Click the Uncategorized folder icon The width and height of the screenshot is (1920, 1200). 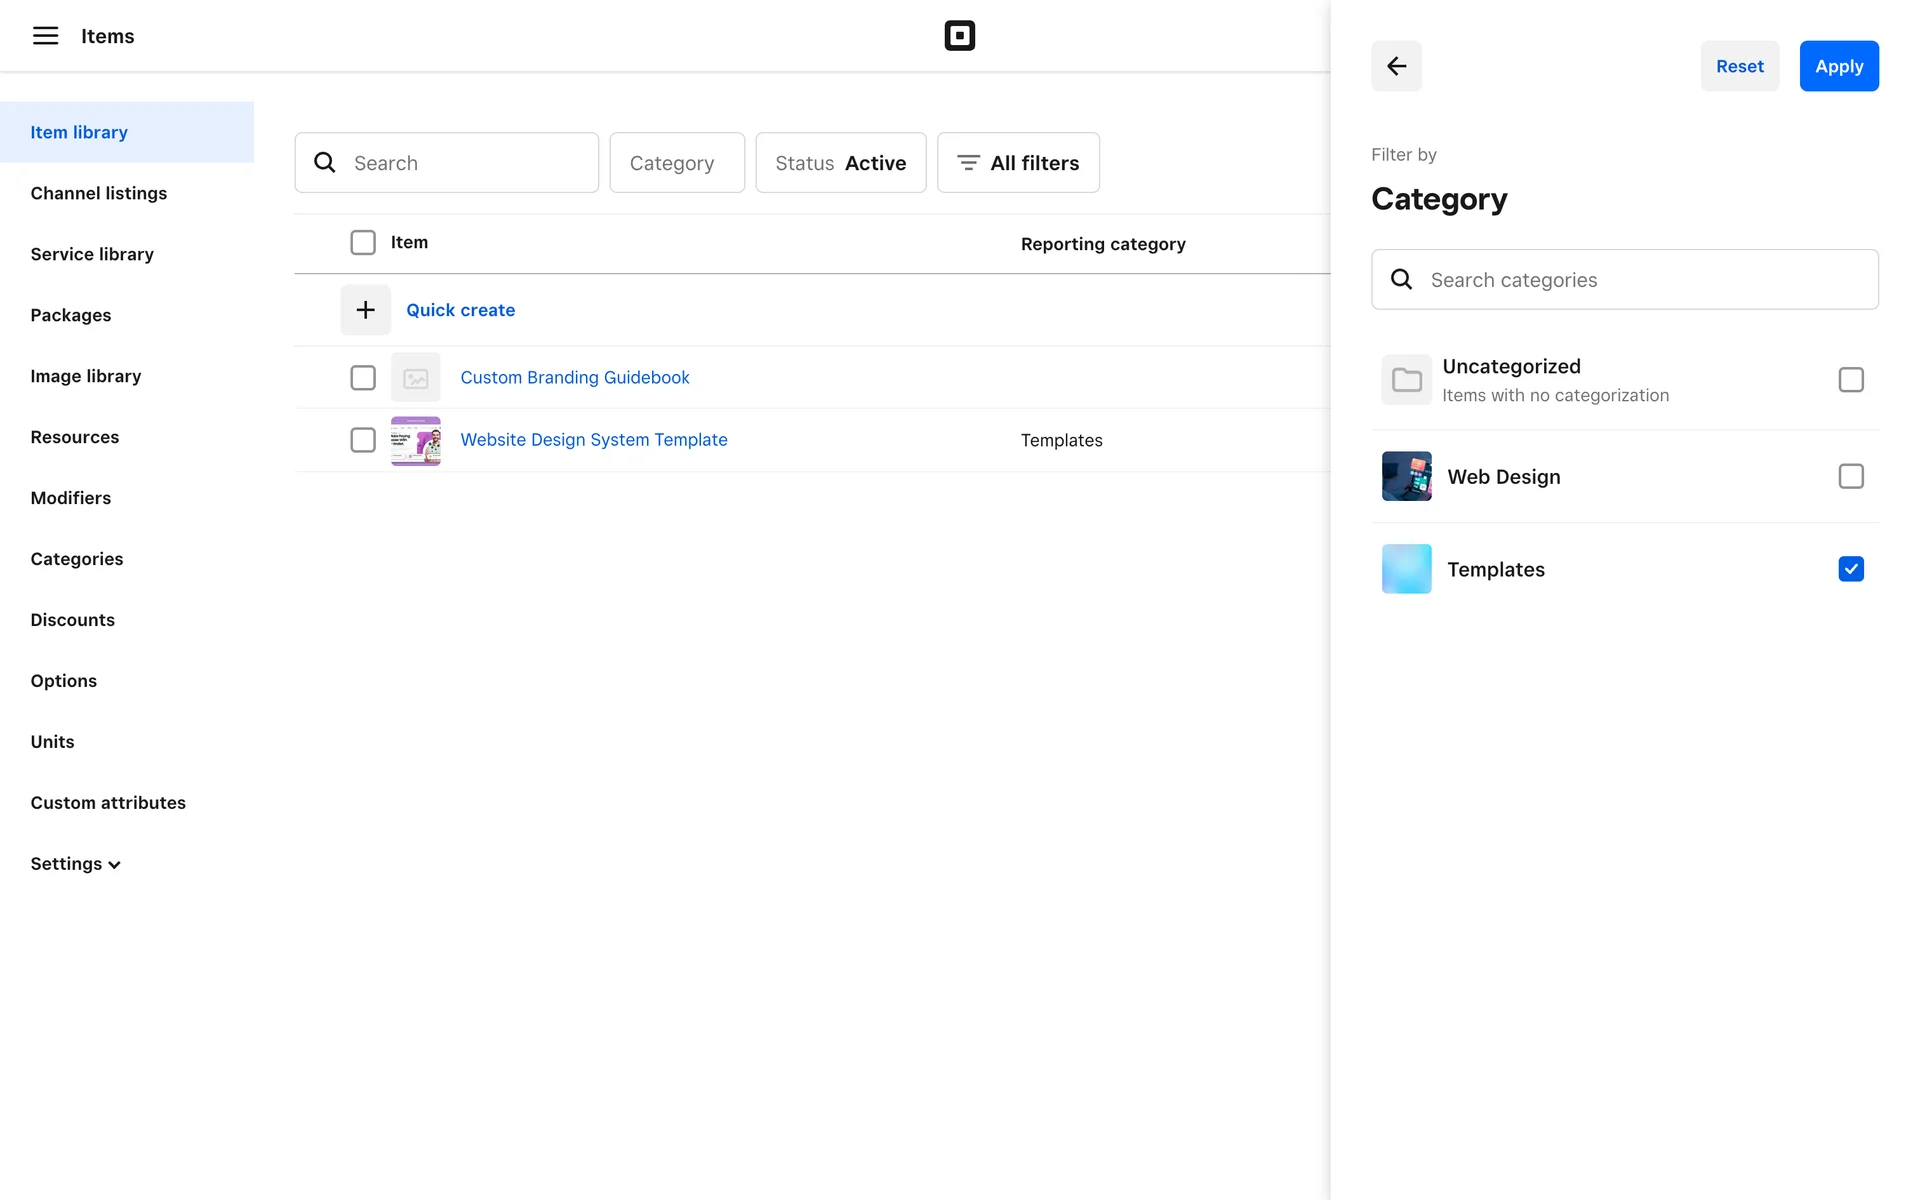(x=1406, y=380)
